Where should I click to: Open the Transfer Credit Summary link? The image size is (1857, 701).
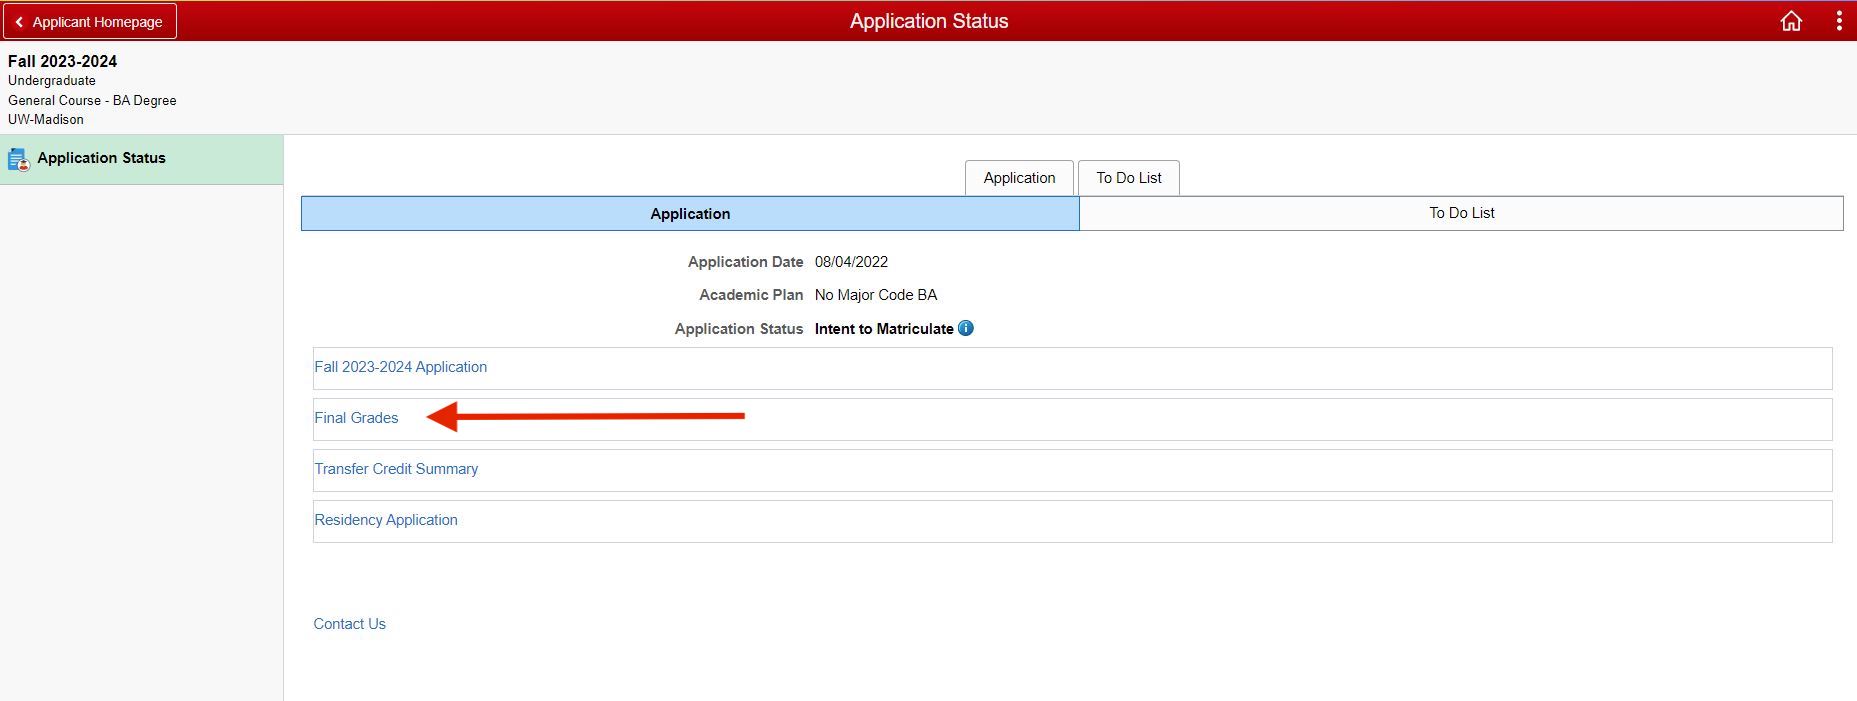[396, 469]
